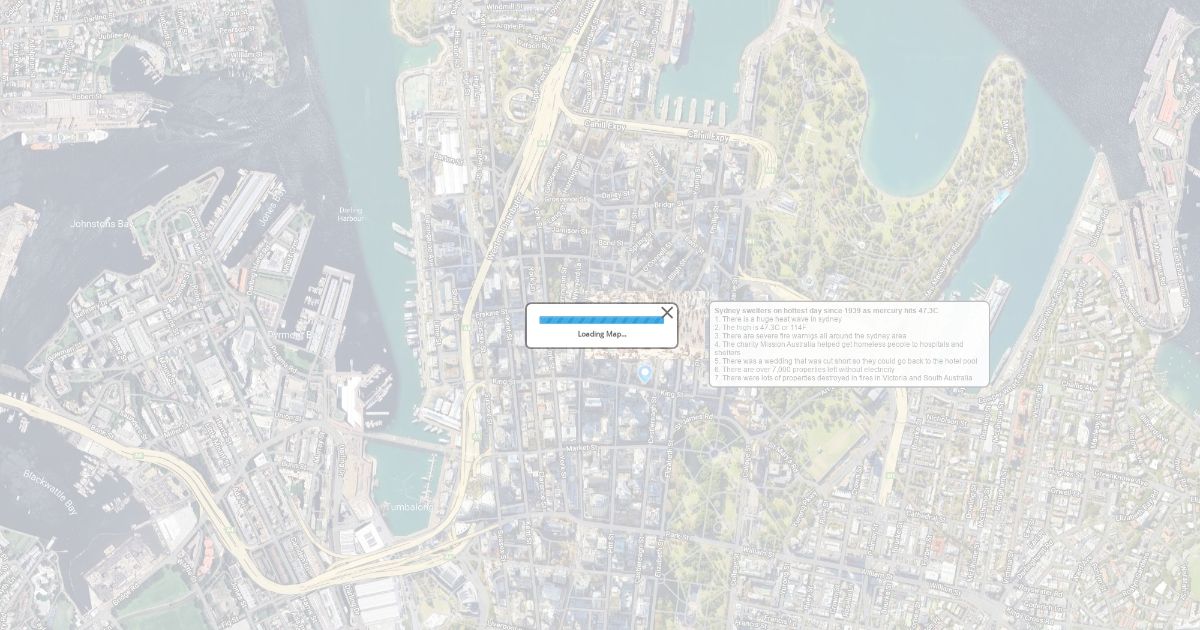
Task: Click the blue location pin marker
Action: point(645,373)
